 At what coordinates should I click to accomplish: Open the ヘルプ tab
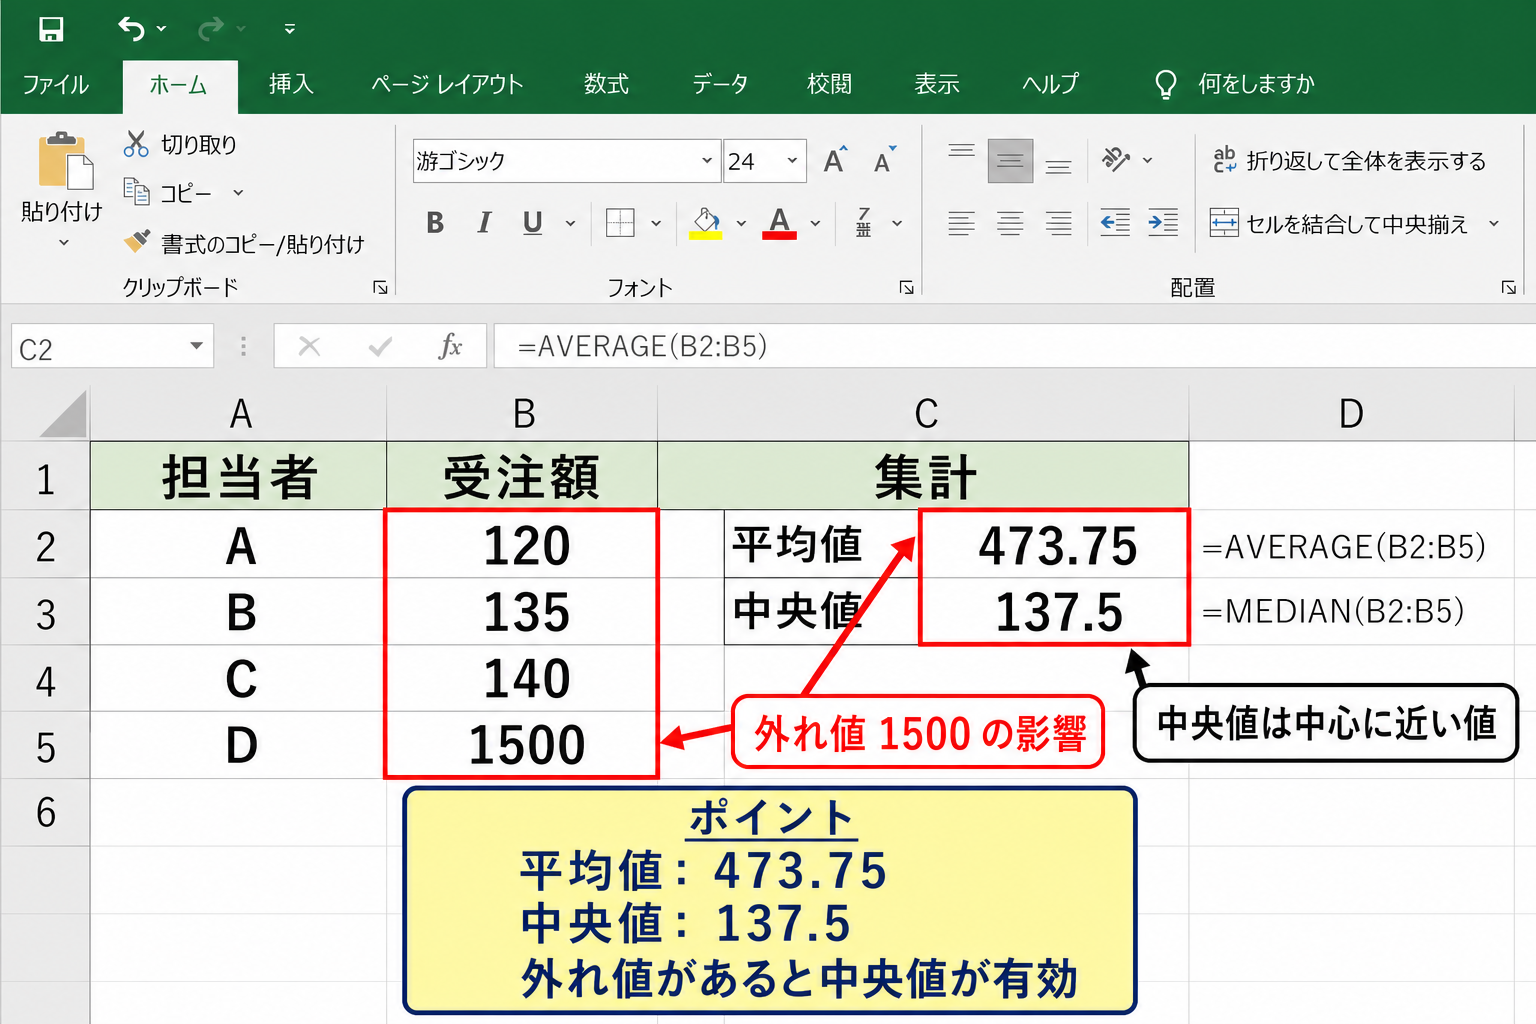tap(1051, 85)
